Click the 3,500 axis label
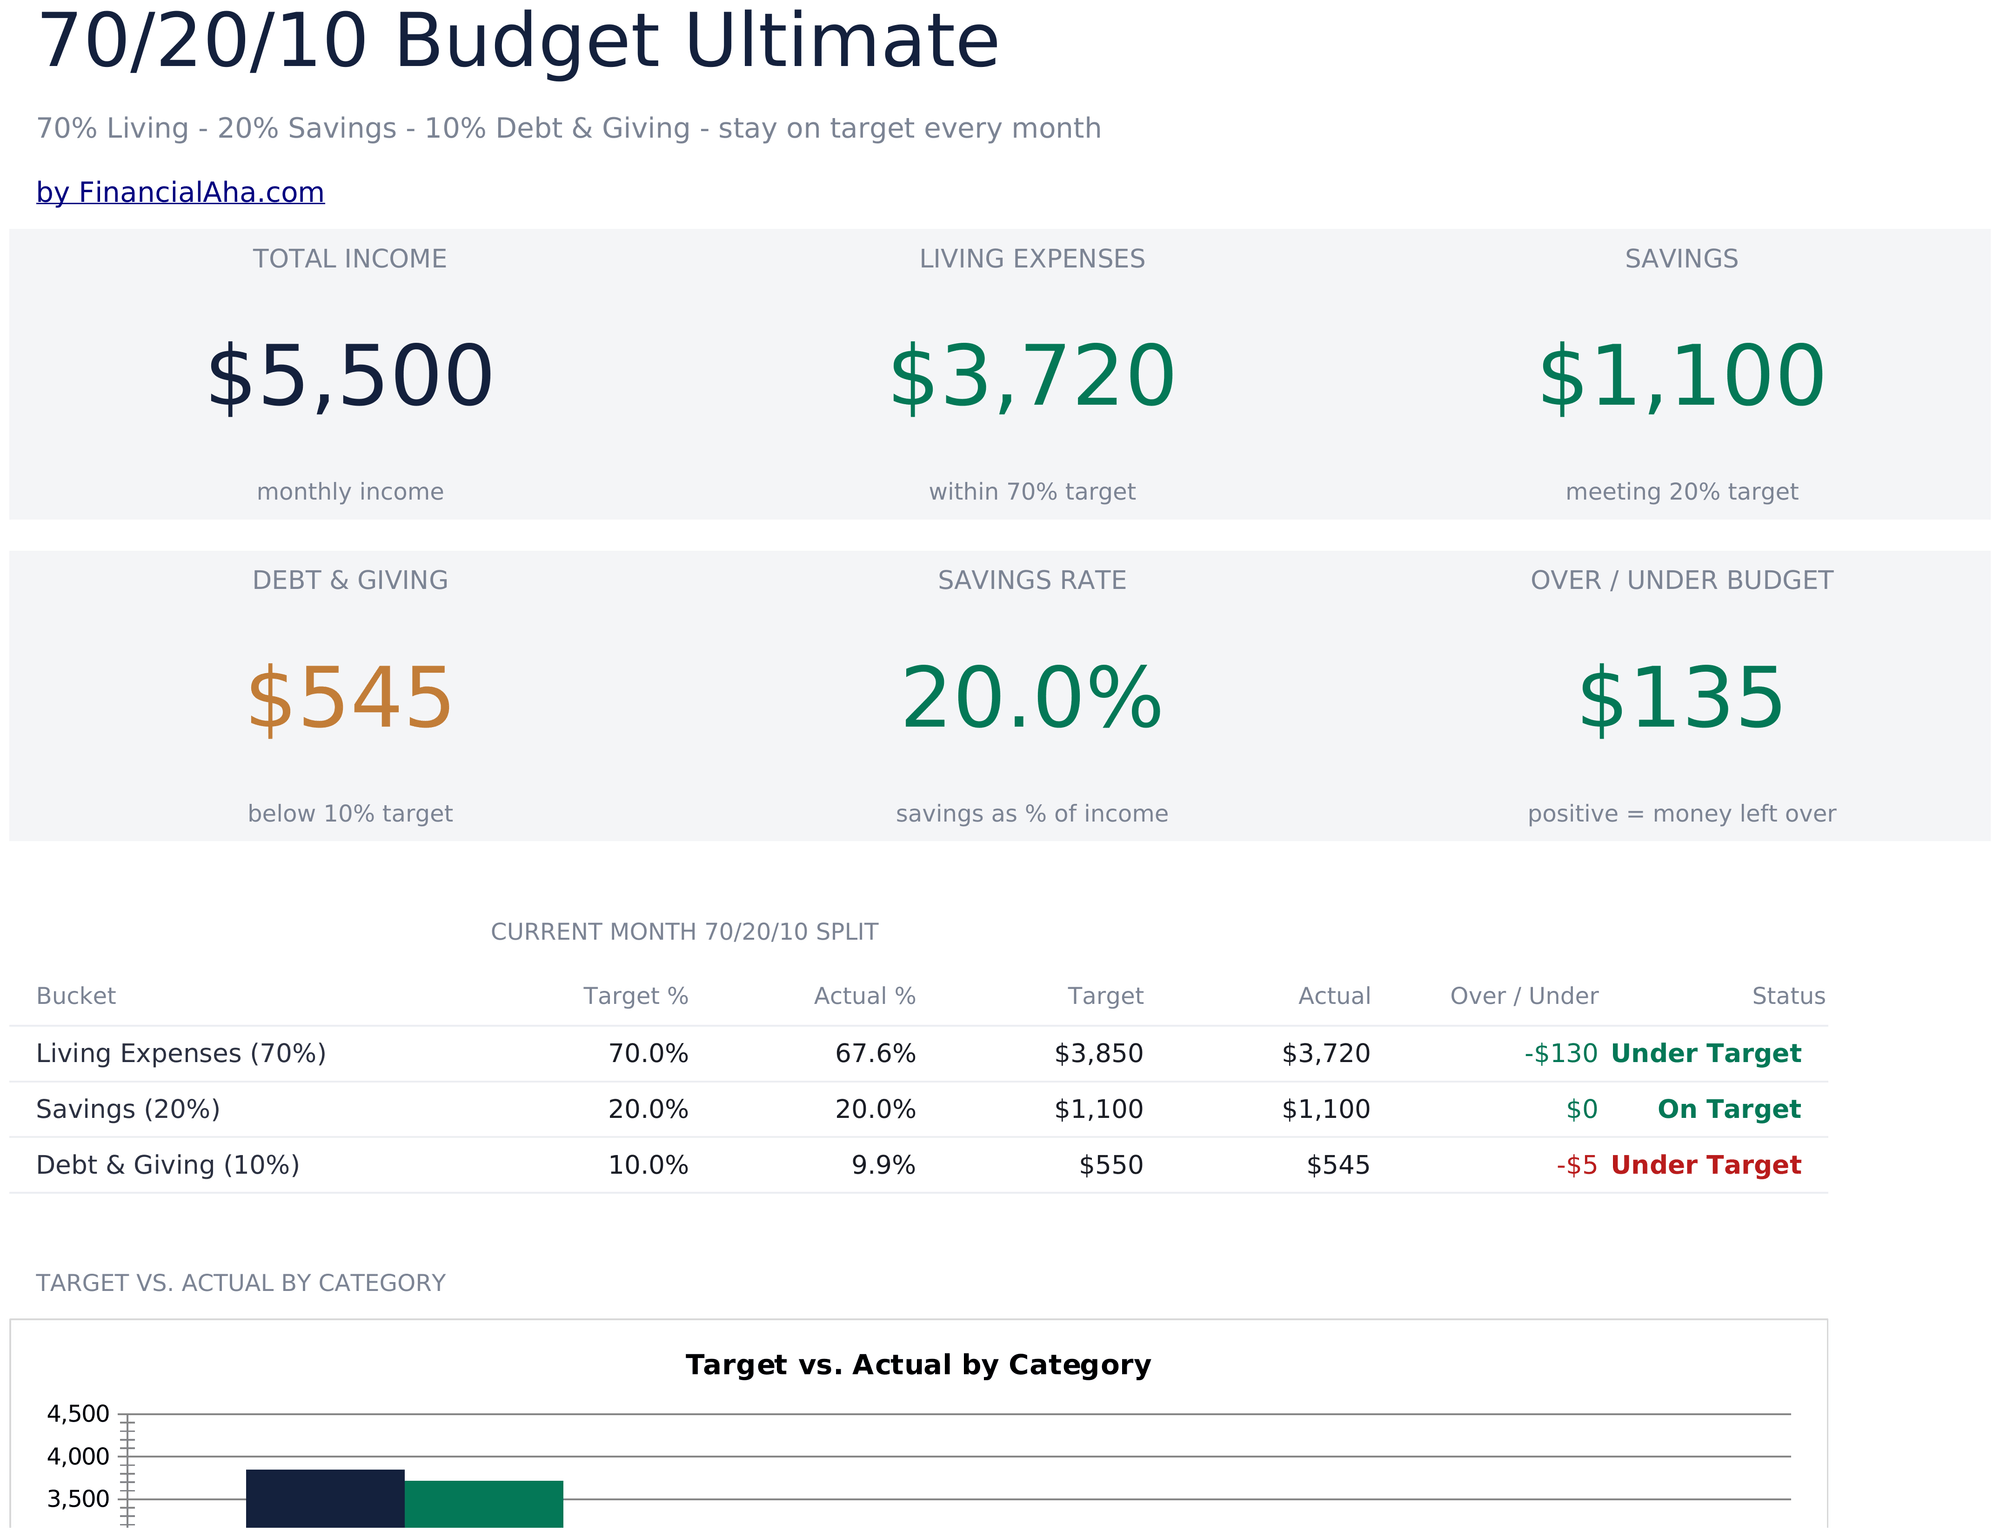Image resolution: width=2000 pixels, height=1537 pixels. pos(78,1499)
